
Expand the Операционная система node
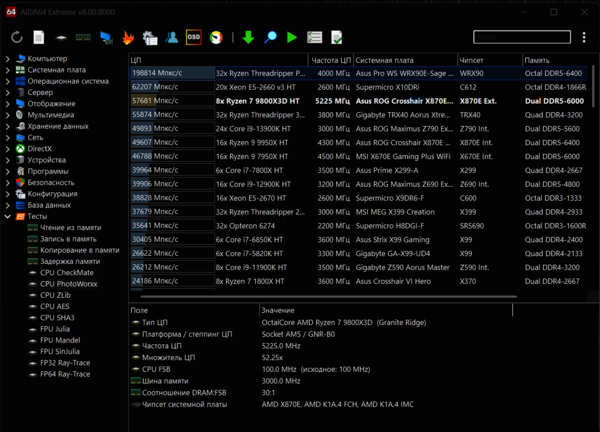point(8,82)
